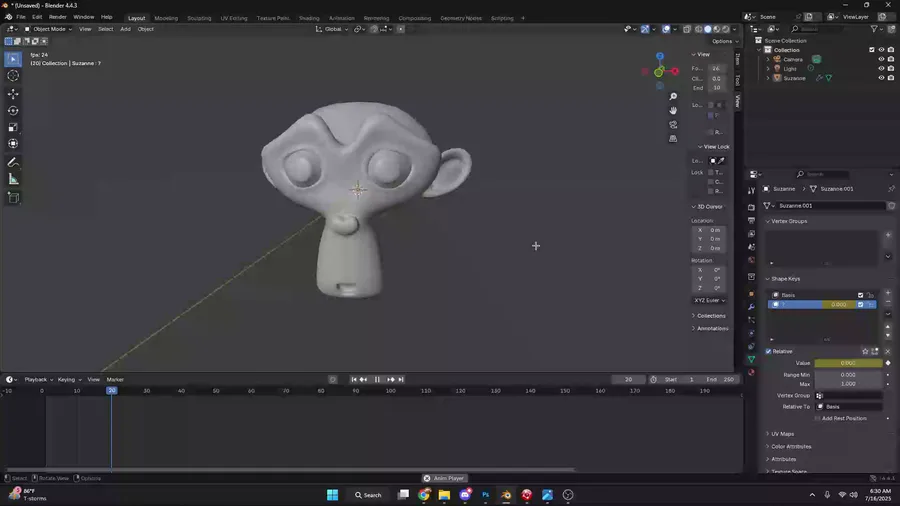900x506 pixels.
Task: Click the Add Rest Position button
Action: click(x=840, y=418)
